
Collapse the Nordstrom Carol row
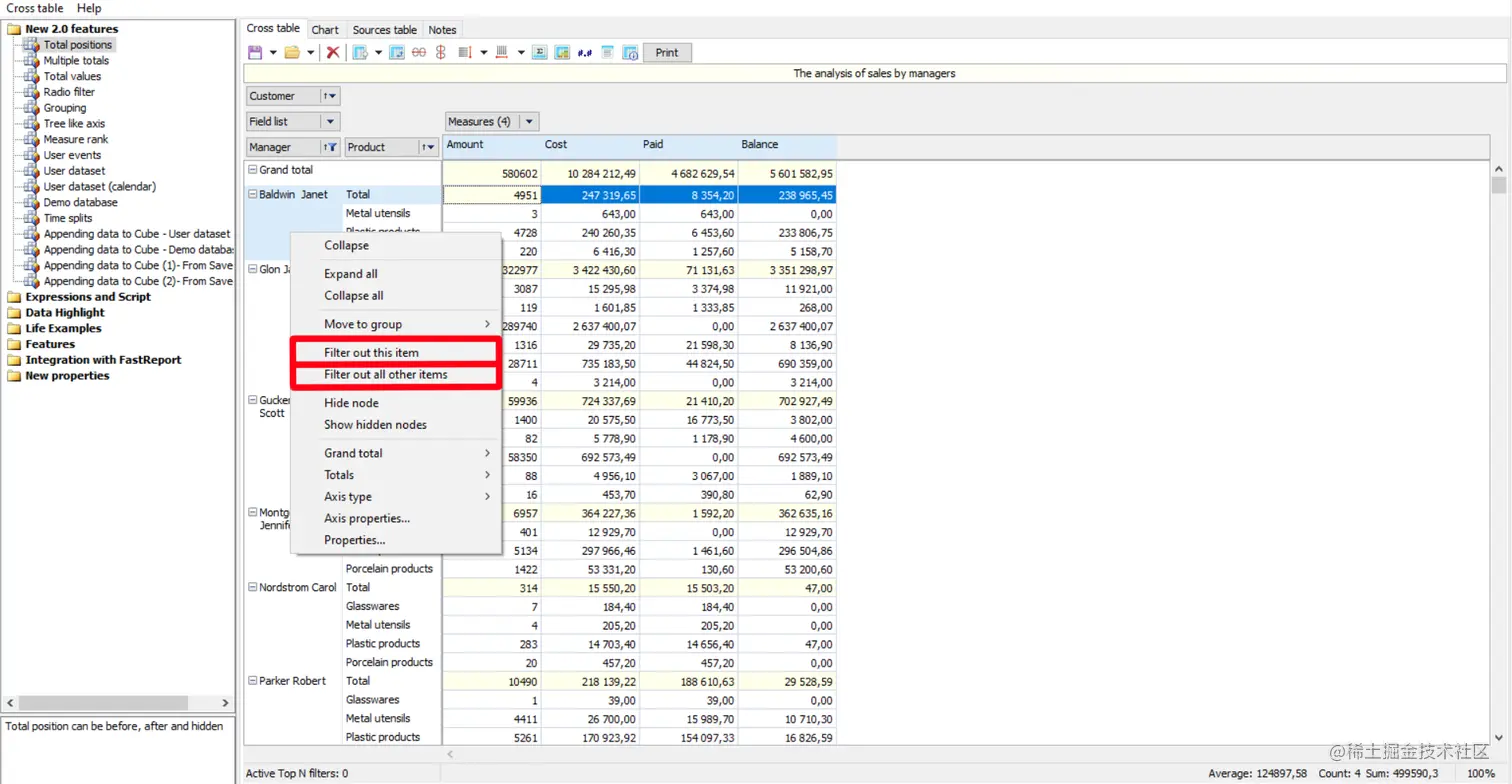tap(253, 588)
